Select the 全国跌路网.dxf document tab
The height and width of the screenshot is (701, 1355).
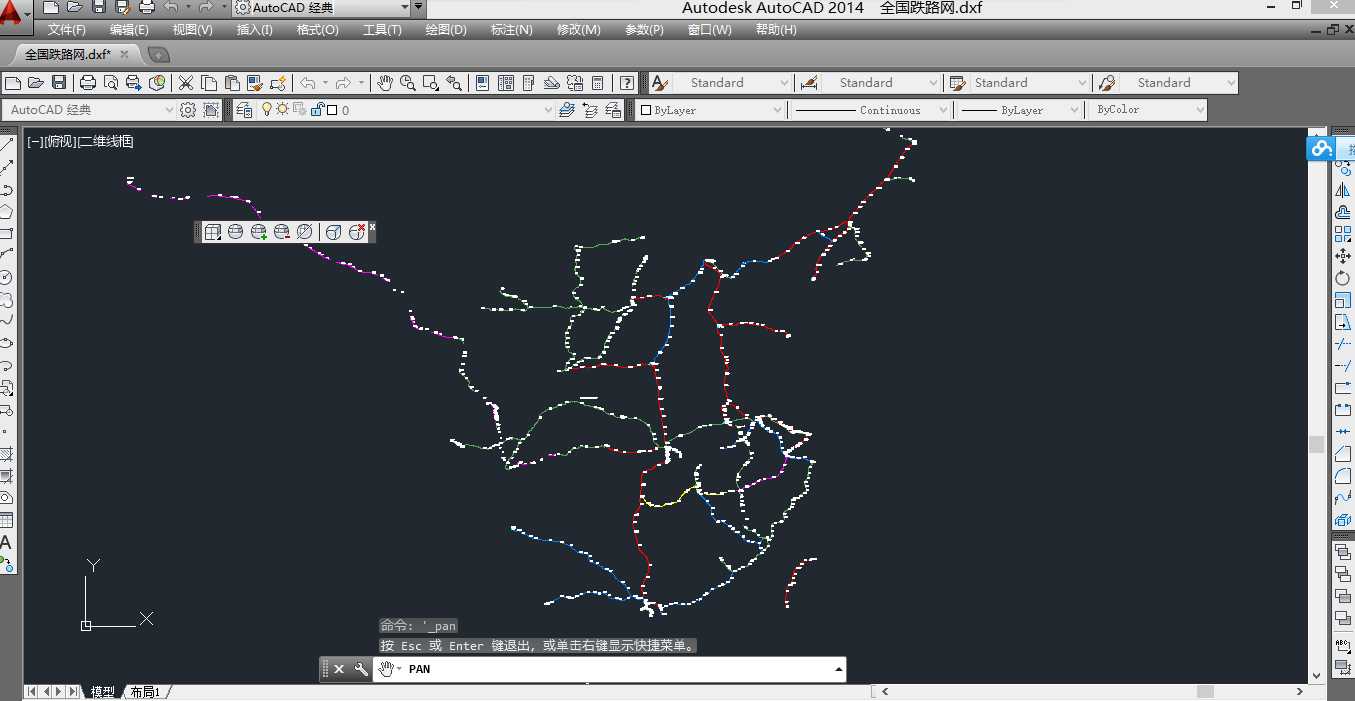click(x=68, y=54)
